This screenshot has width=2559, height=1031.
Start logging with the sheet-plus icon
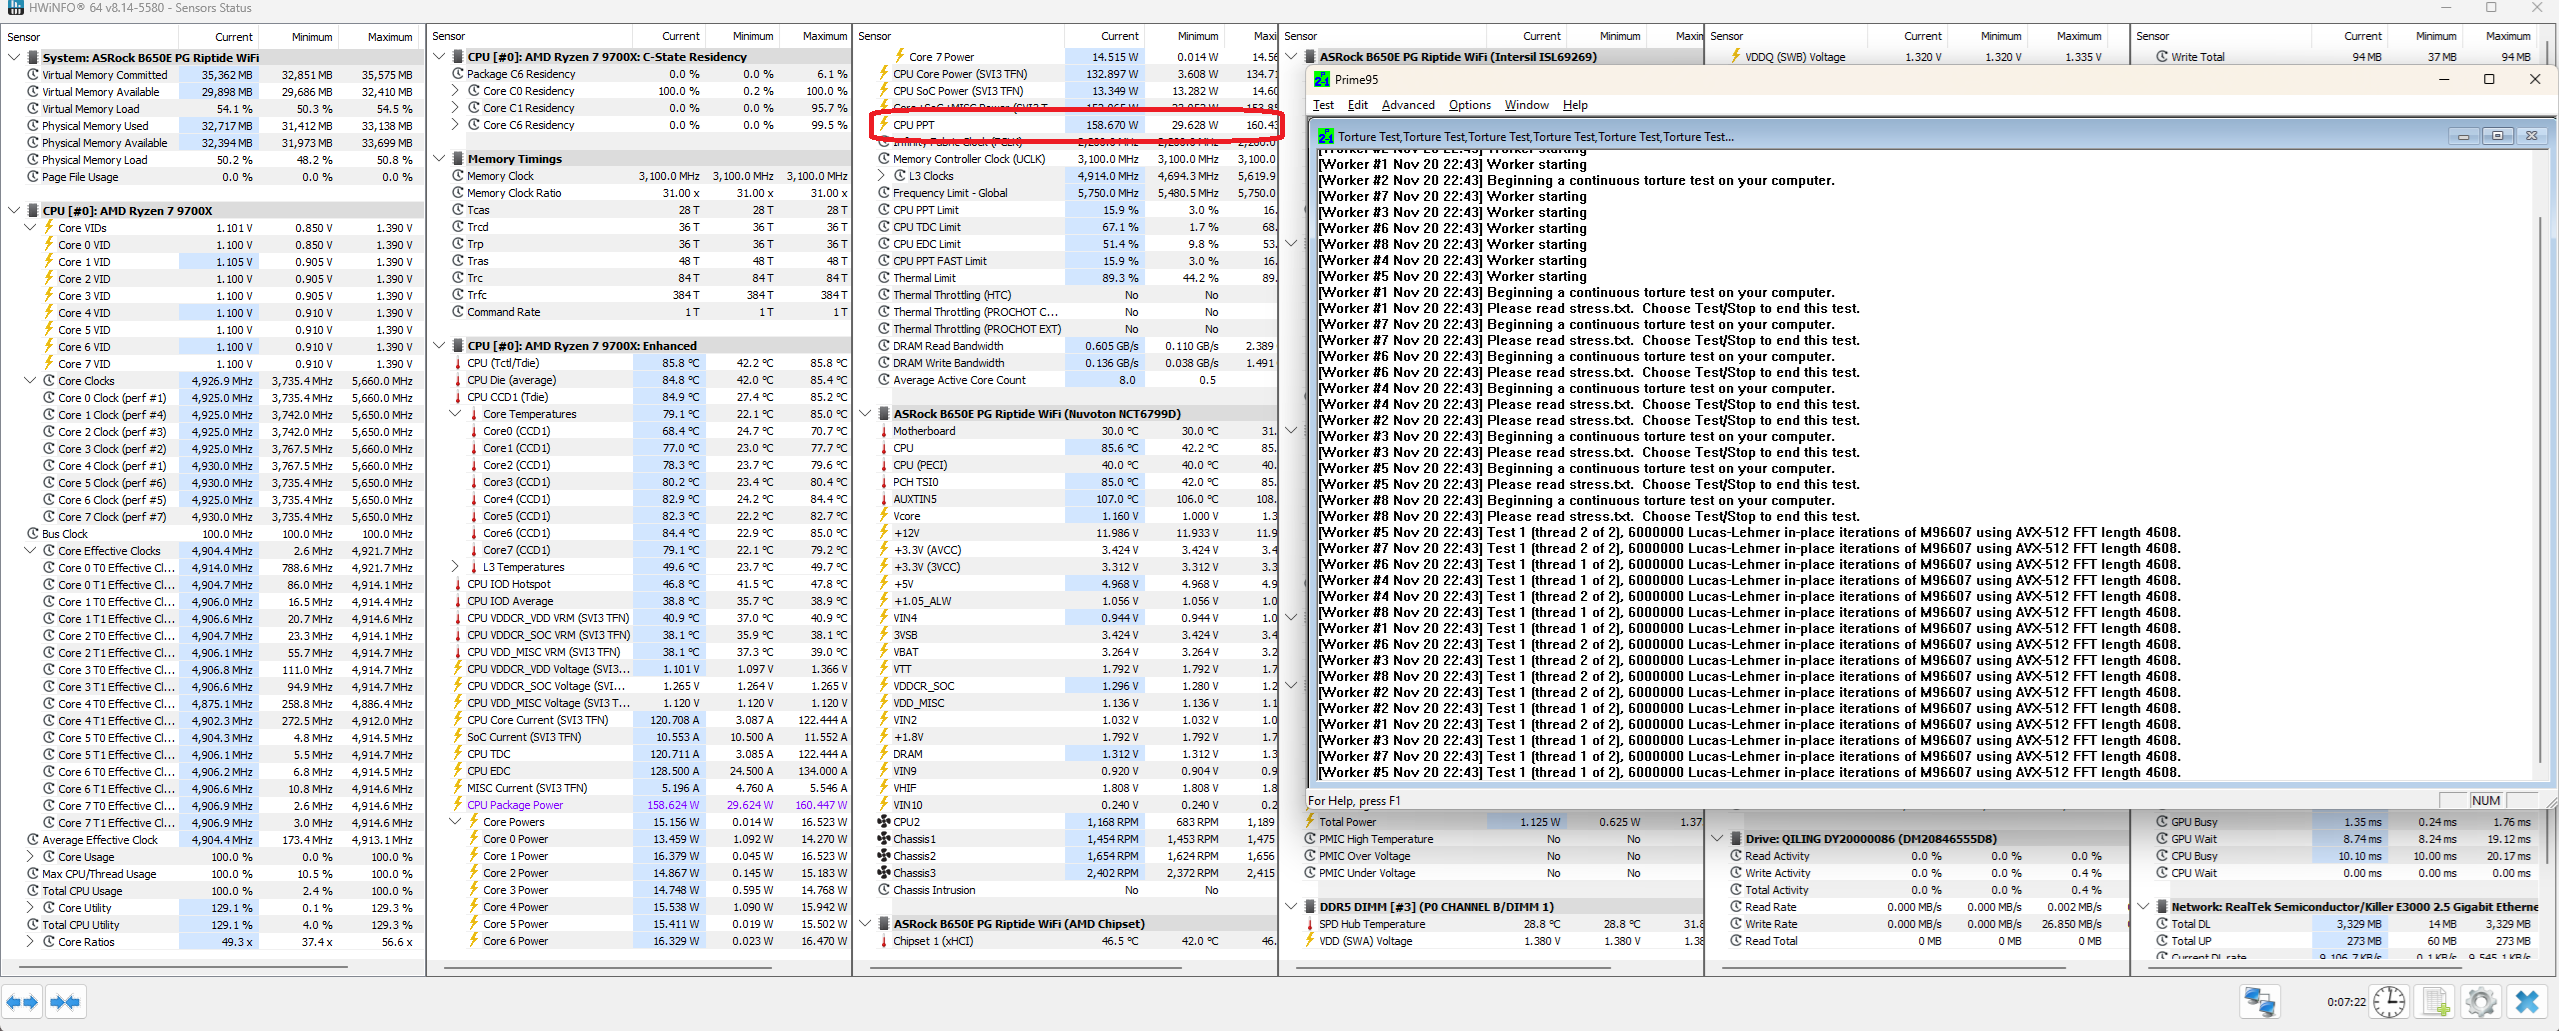point(2436,1001)
